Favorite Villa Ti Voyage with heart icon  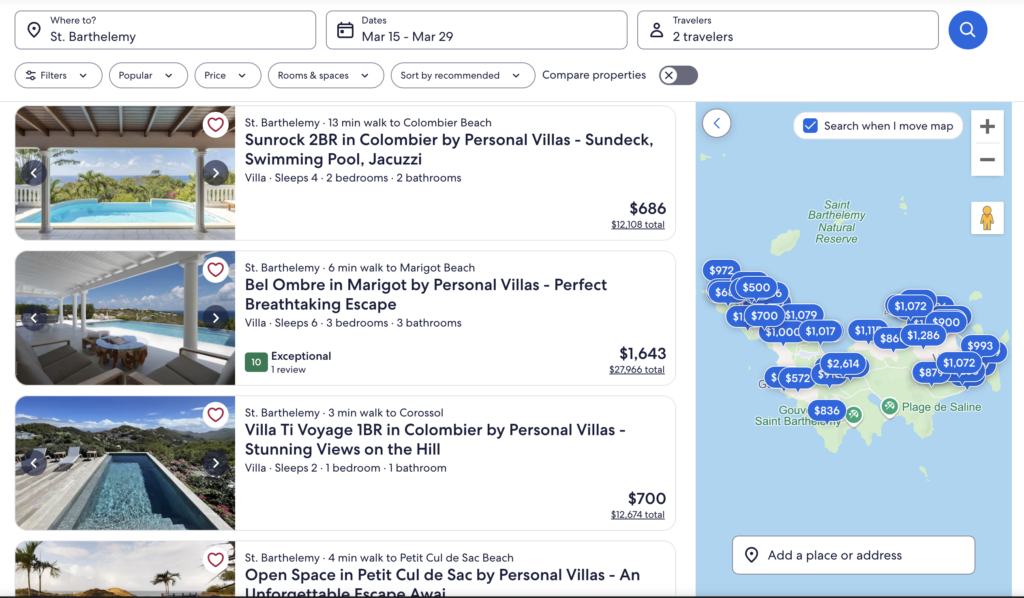click(216, 415)
